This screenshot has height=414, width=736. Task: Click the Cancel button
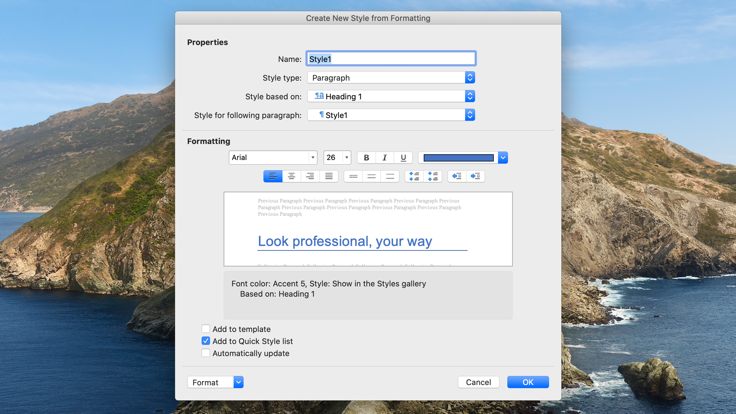point(478,382)
